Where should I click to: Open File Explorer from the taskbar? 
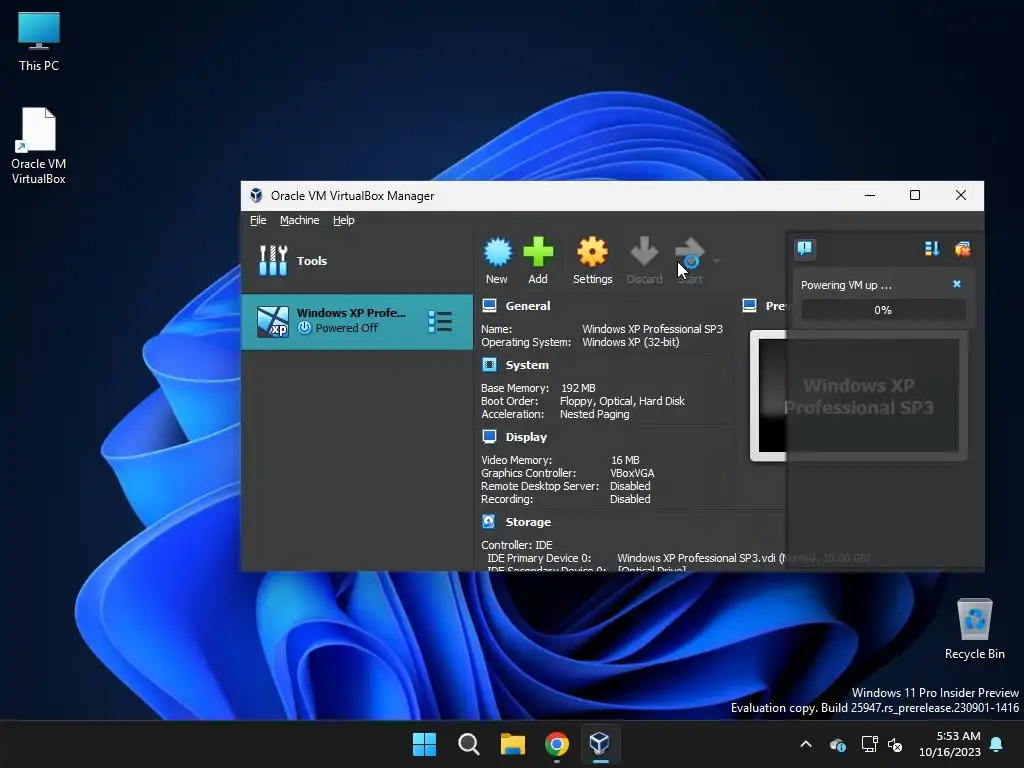pyautogui.click(x=513, y=744)
